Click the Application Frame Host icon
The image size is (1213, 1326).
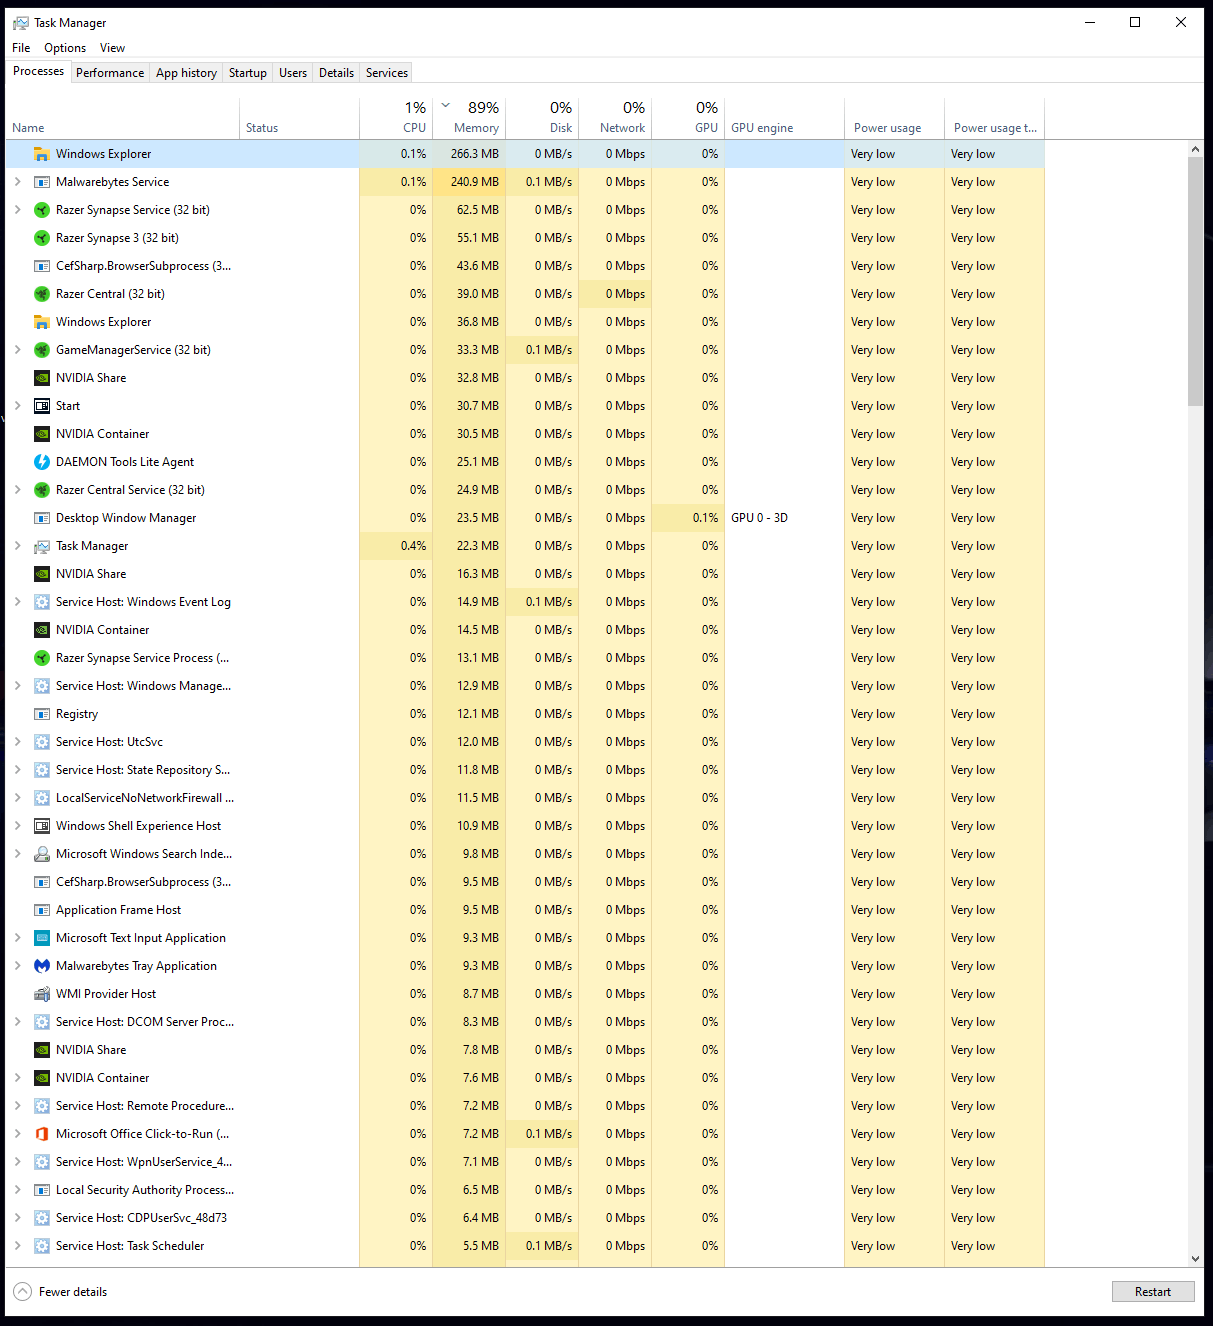click(42, 910)
